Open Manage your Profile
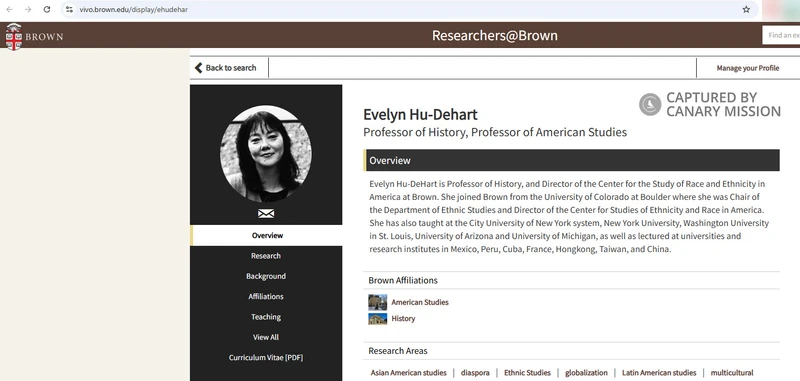This screenshot has height=381, width=800. [747, 68]
